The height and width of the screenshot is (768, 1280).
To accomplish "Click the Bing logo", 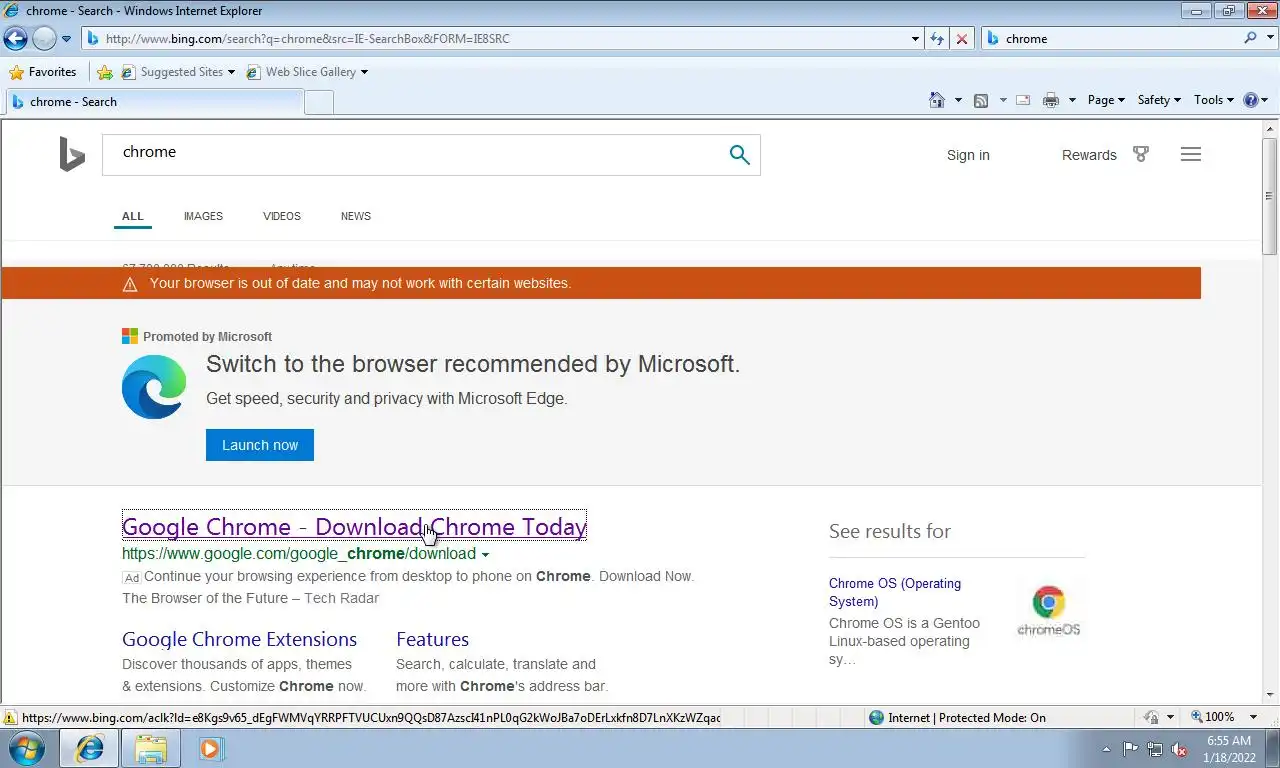I will point(72,155).
